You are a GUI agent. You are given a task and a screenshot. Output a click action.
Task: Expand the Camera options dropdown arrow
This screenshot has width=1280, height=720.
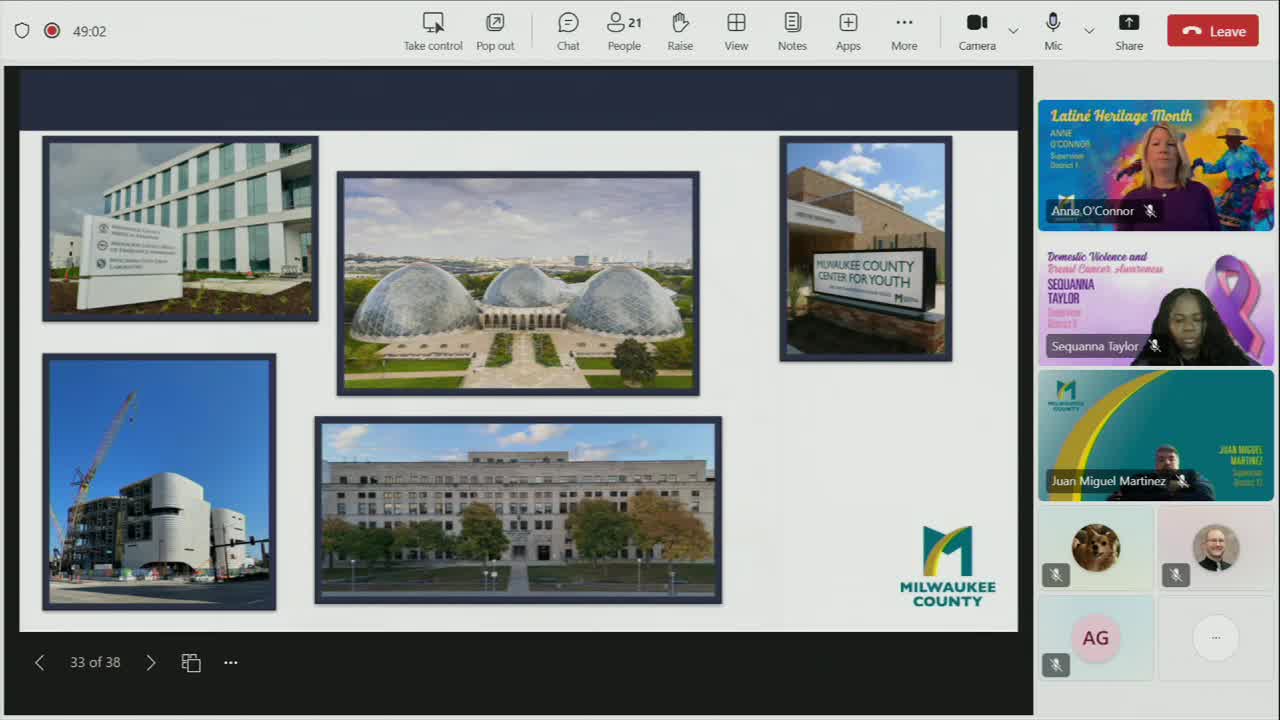coord(1013,31)
